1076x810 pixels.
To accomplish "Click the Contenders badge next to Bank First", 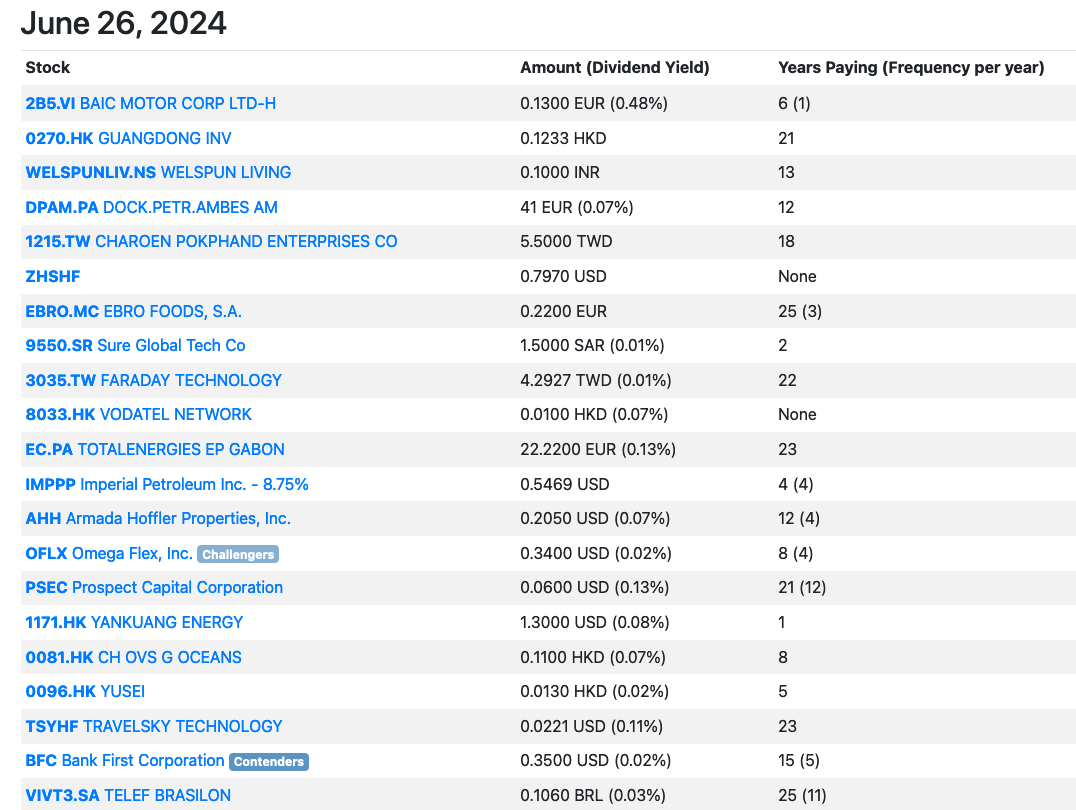I will tap(269, 761).
